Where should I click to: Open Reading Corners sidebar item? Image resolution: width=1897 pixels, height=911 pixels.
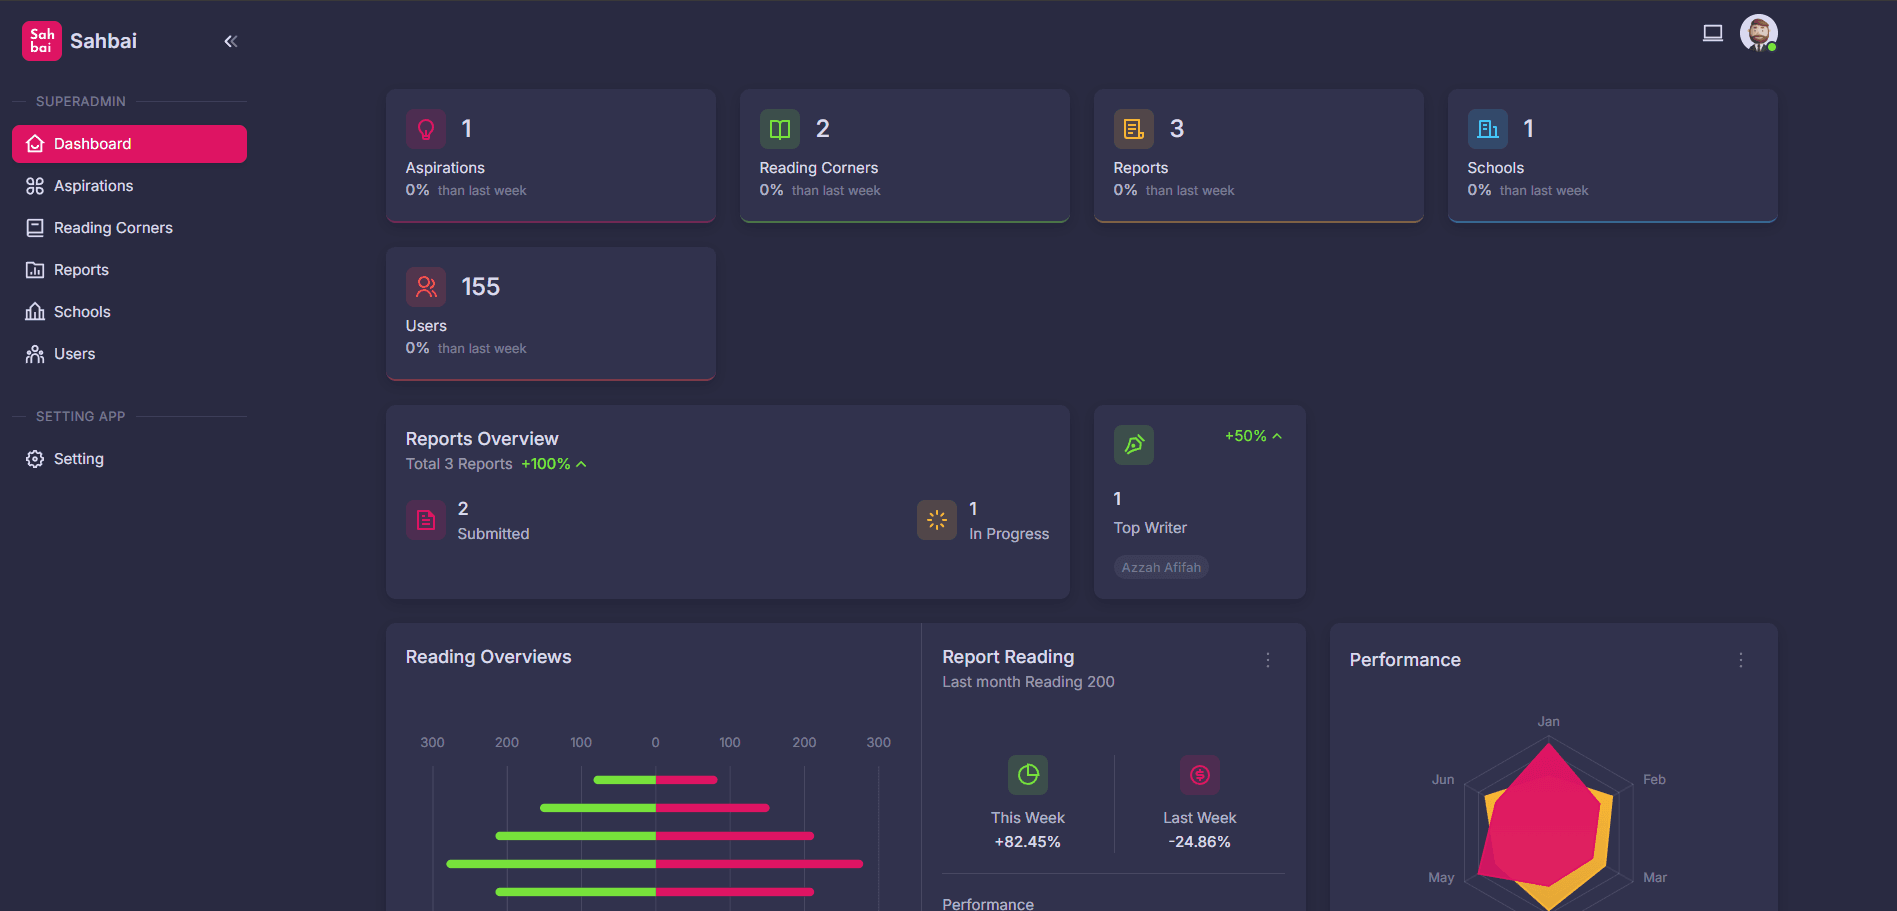113,228
